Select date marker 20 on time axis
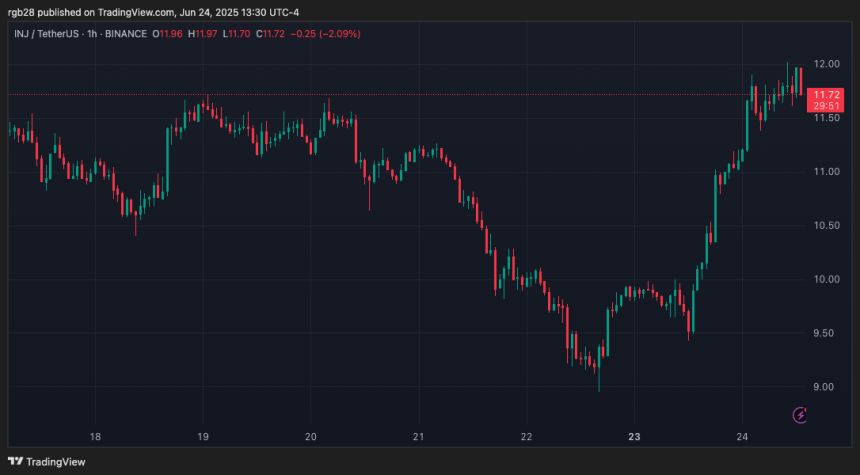Image resolution: width=860 pixels, height=475 pixels. [x=311, y=436]
